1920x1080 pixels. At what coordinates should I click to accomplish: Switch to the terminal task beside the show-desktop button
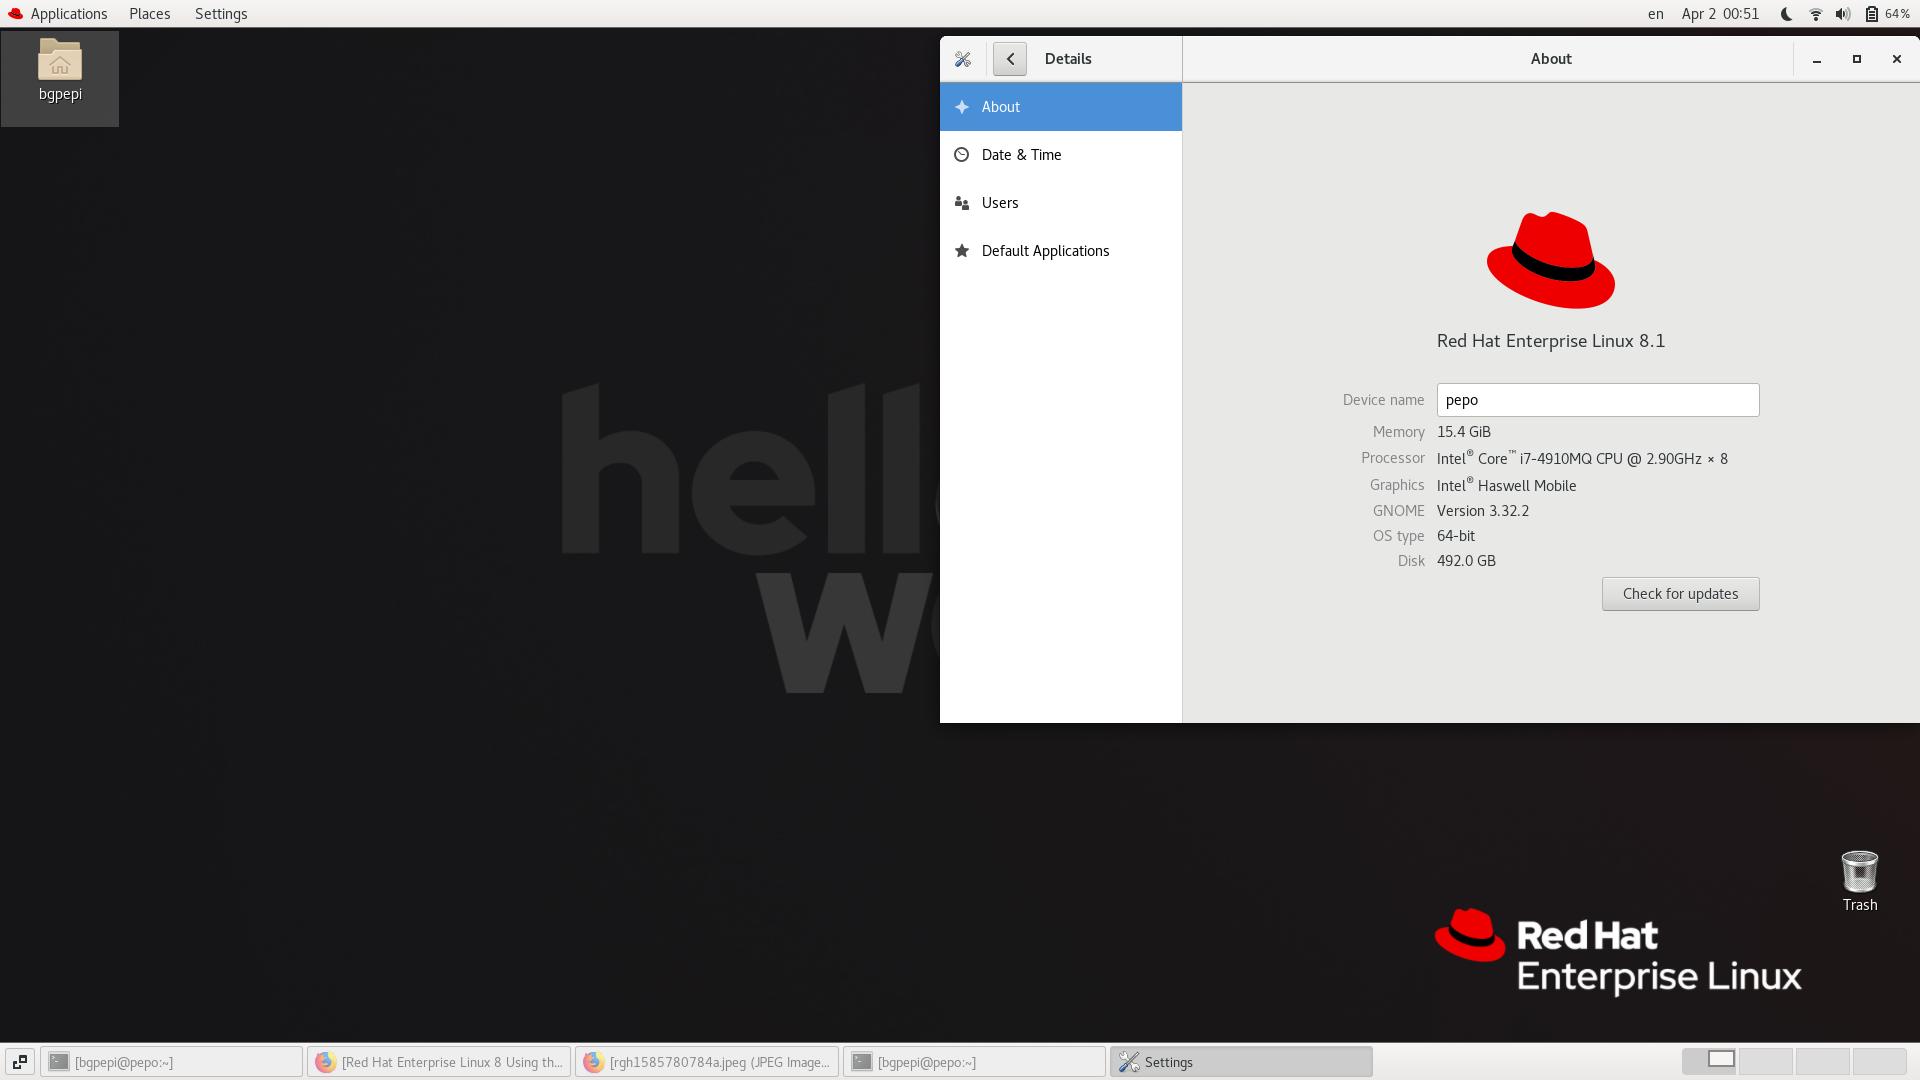click(x=172, y=1062)
